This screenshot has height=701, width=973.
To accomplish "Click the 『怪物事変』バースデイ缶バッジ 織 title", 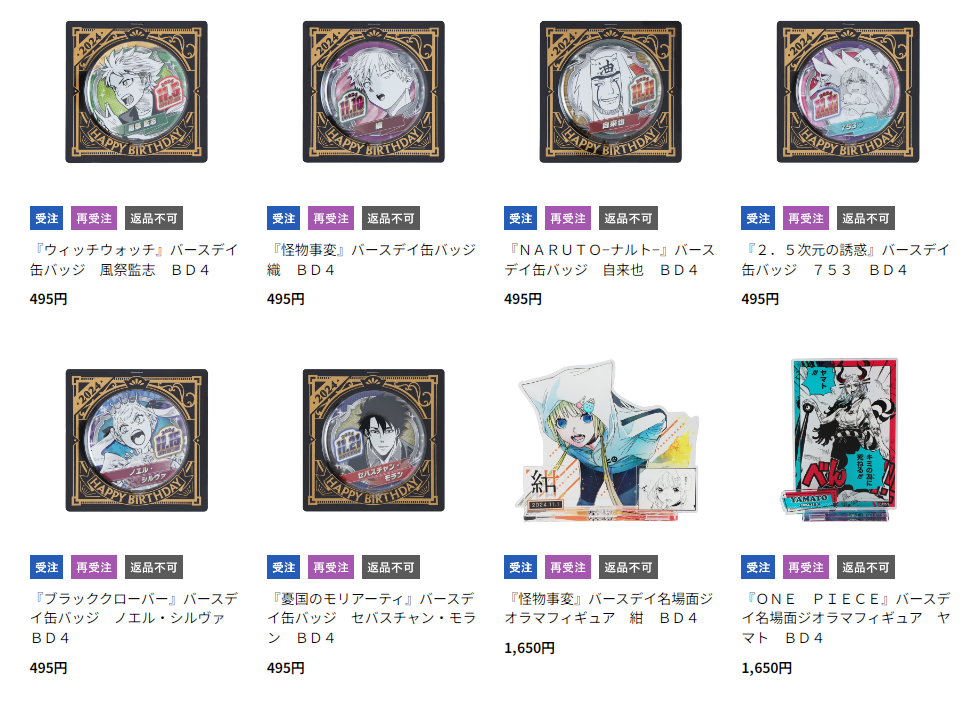I will 372,260.
